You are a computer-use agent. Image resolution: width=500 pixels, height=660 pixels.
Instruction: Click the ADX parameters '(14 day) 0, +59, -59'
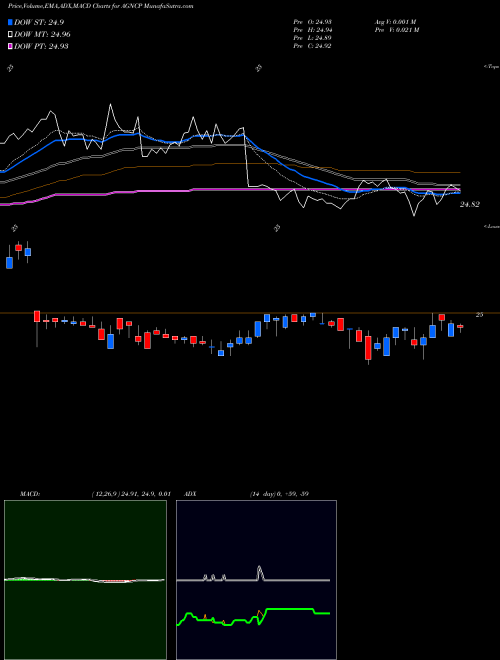[279, 494]
